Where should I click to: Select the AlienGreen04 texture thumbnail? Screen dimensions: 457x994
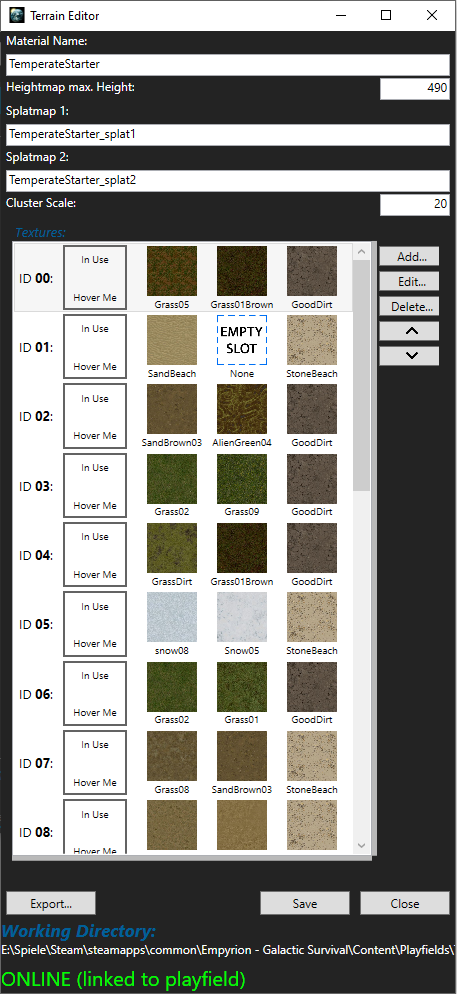(x=242, y=410)
